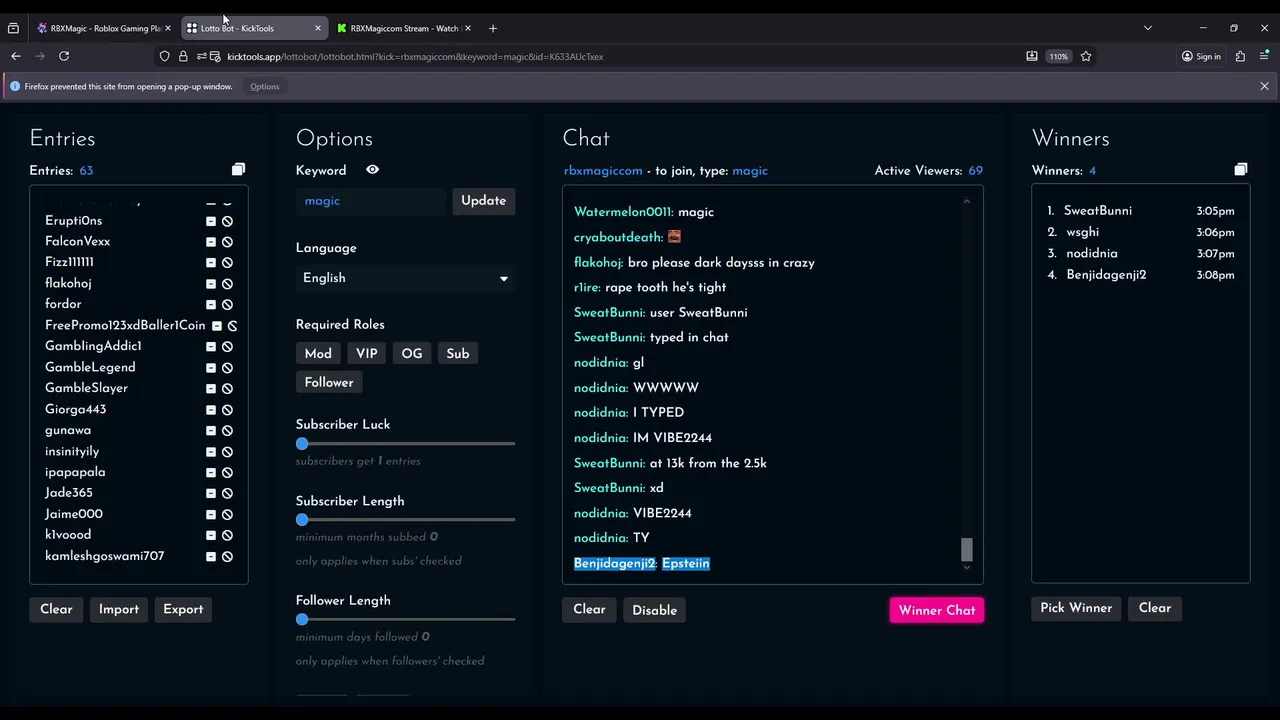Open the browser tab list dropdown arrow

click(x=1148, y=28)
